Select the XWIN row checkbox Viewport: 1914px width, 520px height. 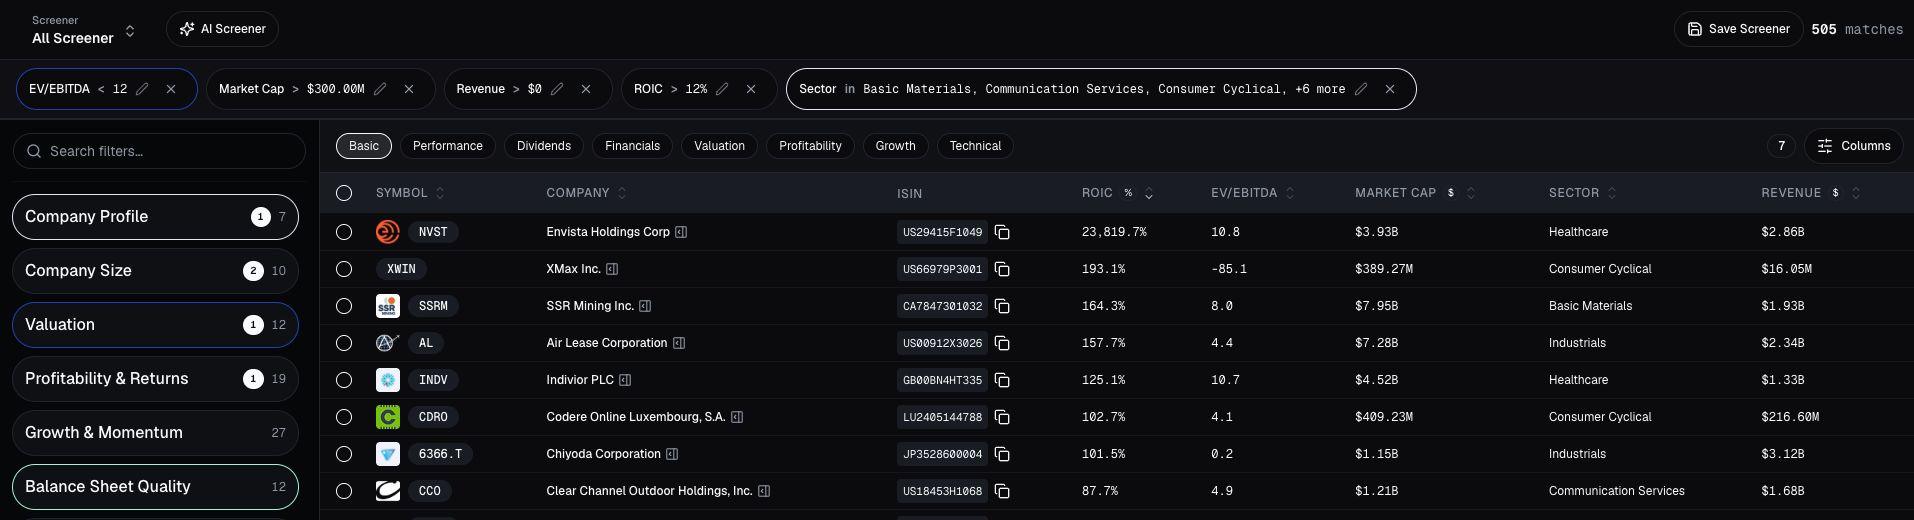pos(344,269)
